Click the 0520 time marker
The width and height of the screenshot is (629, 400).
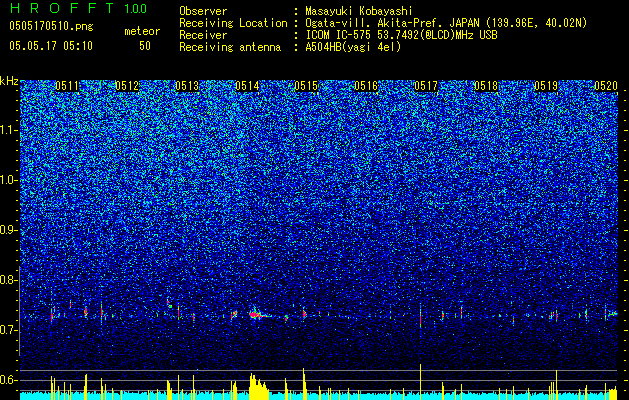606,86
